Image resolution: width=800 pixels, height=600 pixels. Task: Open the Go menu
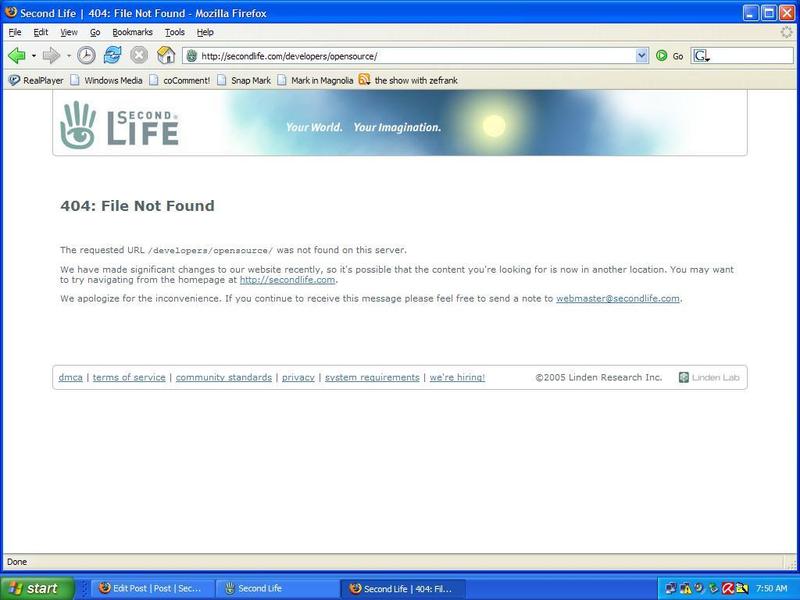coord(95,32)
